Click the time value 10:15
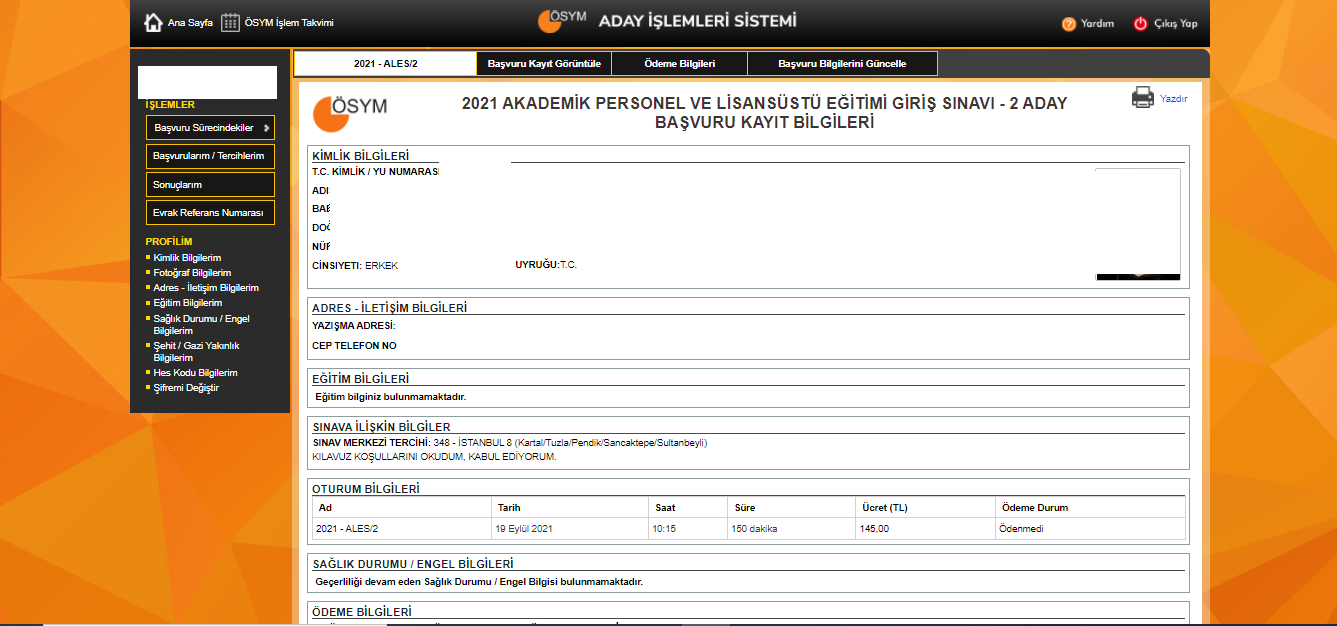1337x626 pixels. coord(664,529)
